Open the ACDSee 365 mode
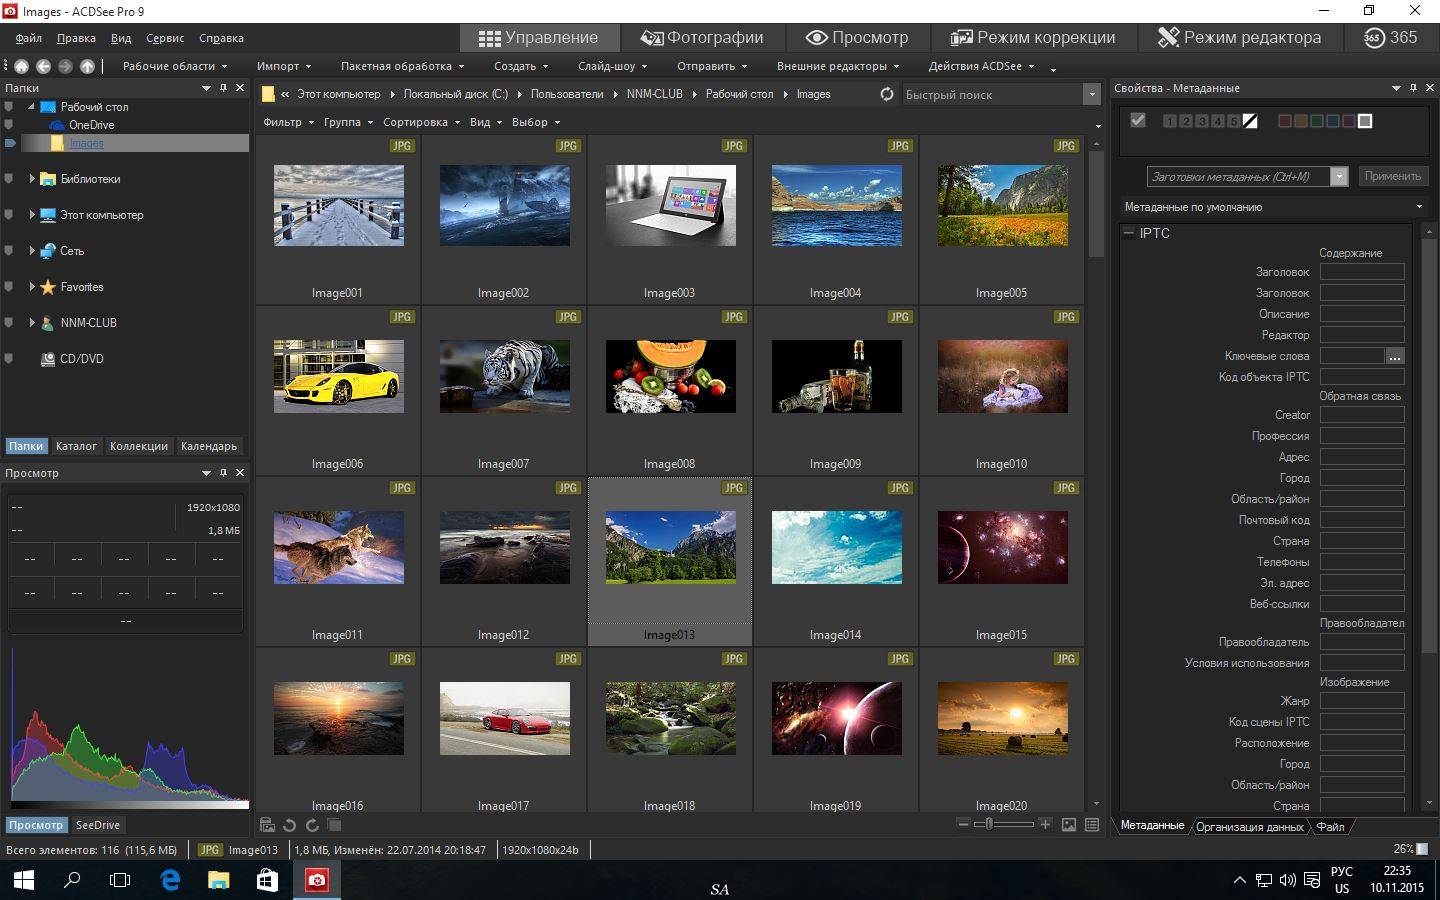 (1390, 38)
